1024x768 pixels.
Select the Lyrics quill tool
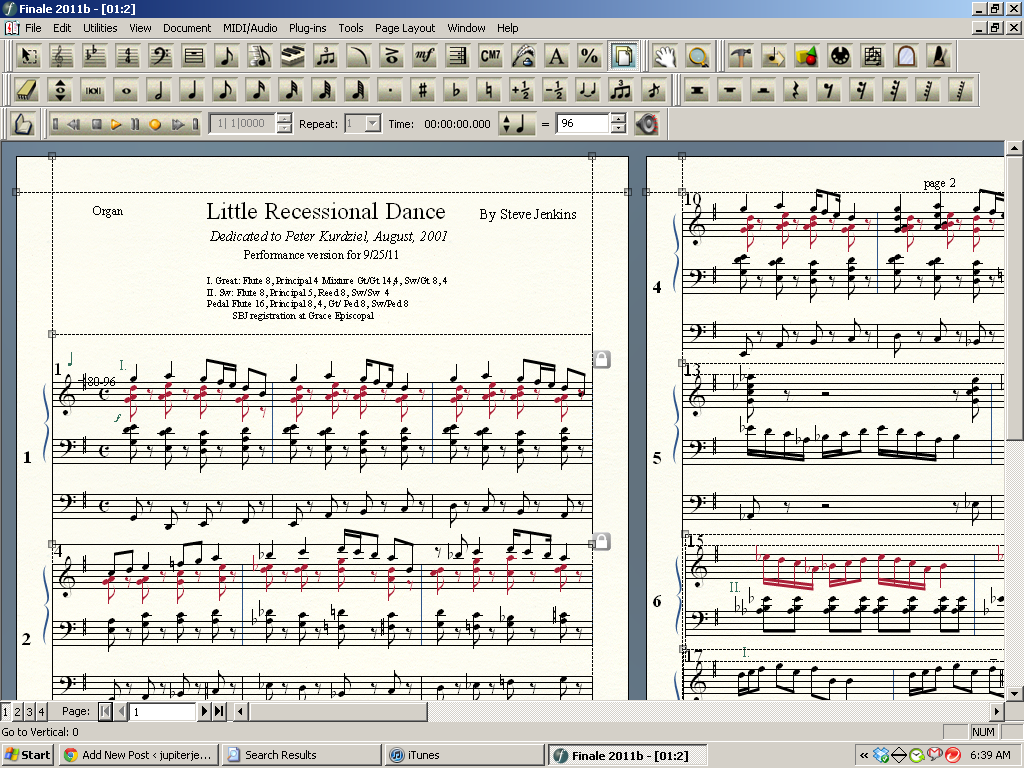point(523,57)
